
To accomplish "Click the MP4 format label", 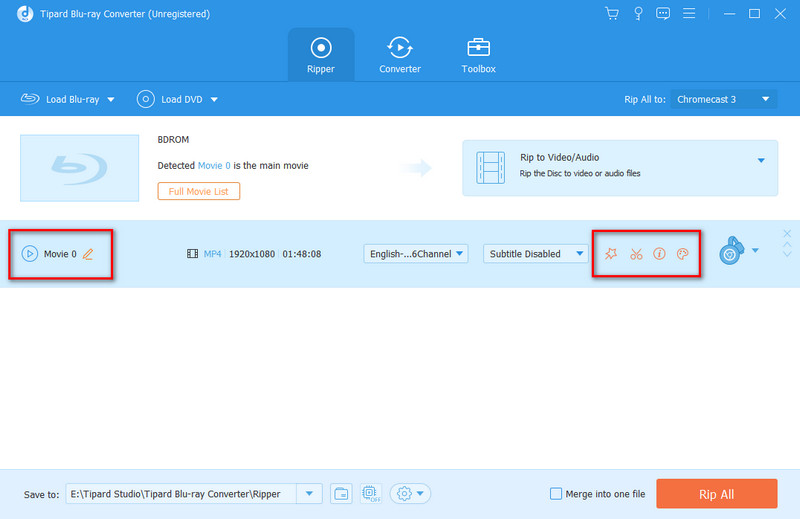I will pos(212,254).
